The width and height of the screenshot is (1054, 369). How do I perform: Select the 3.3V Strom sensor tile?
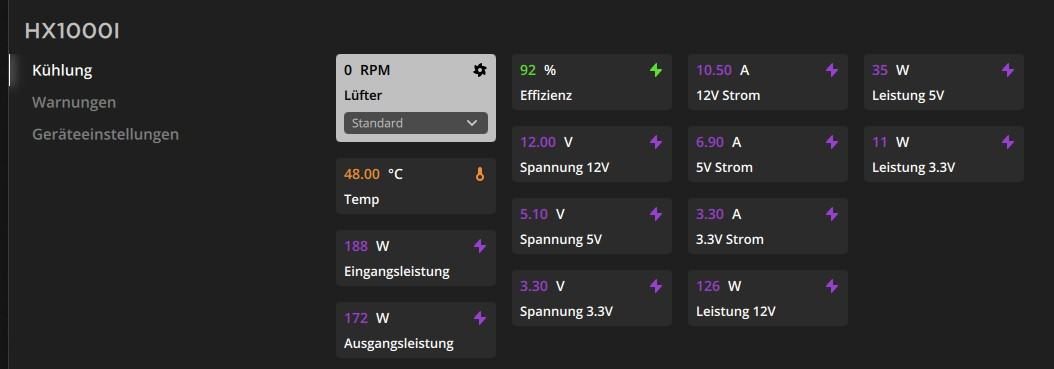(768, 226)
